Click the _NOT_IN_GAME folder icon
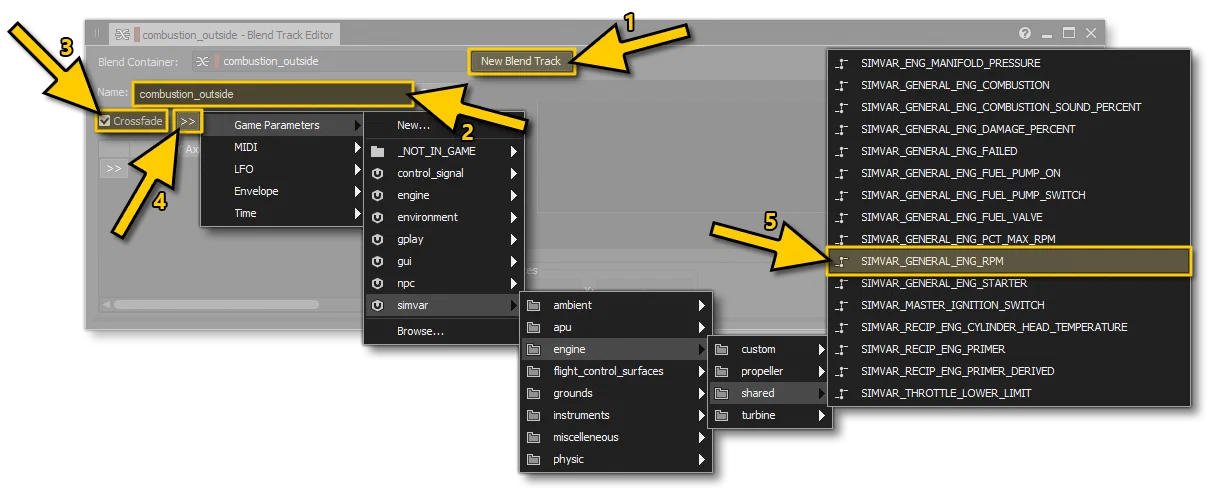Image resolution: width=1221 pixels, height=493 pixels. [377, 151]
